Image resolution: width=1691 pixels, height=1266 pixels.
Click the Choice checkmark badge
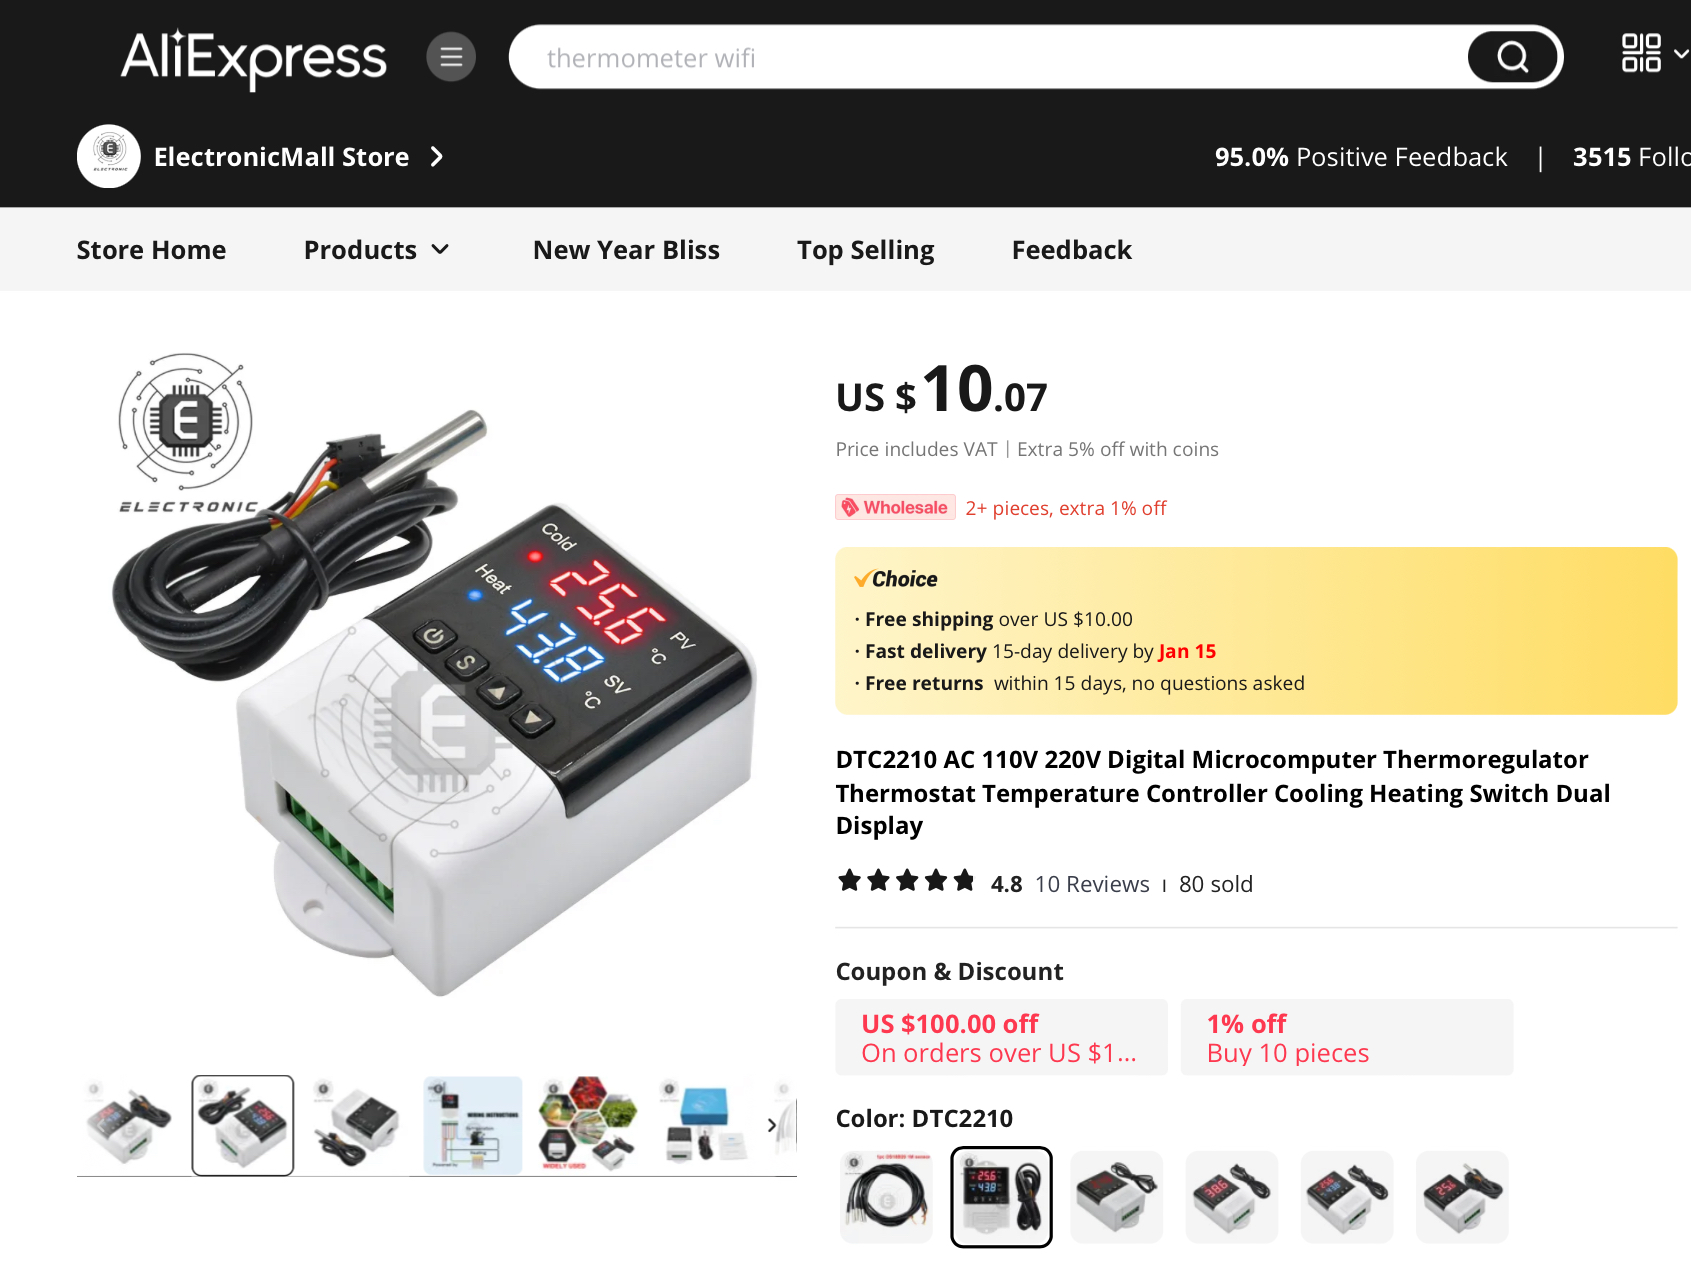(896, 579)
